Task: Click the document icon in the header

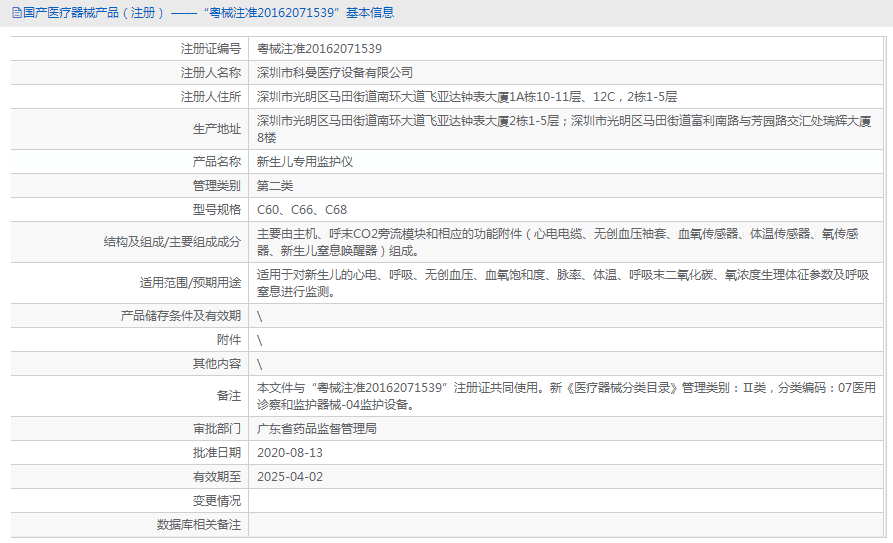Action: [17, 13]
